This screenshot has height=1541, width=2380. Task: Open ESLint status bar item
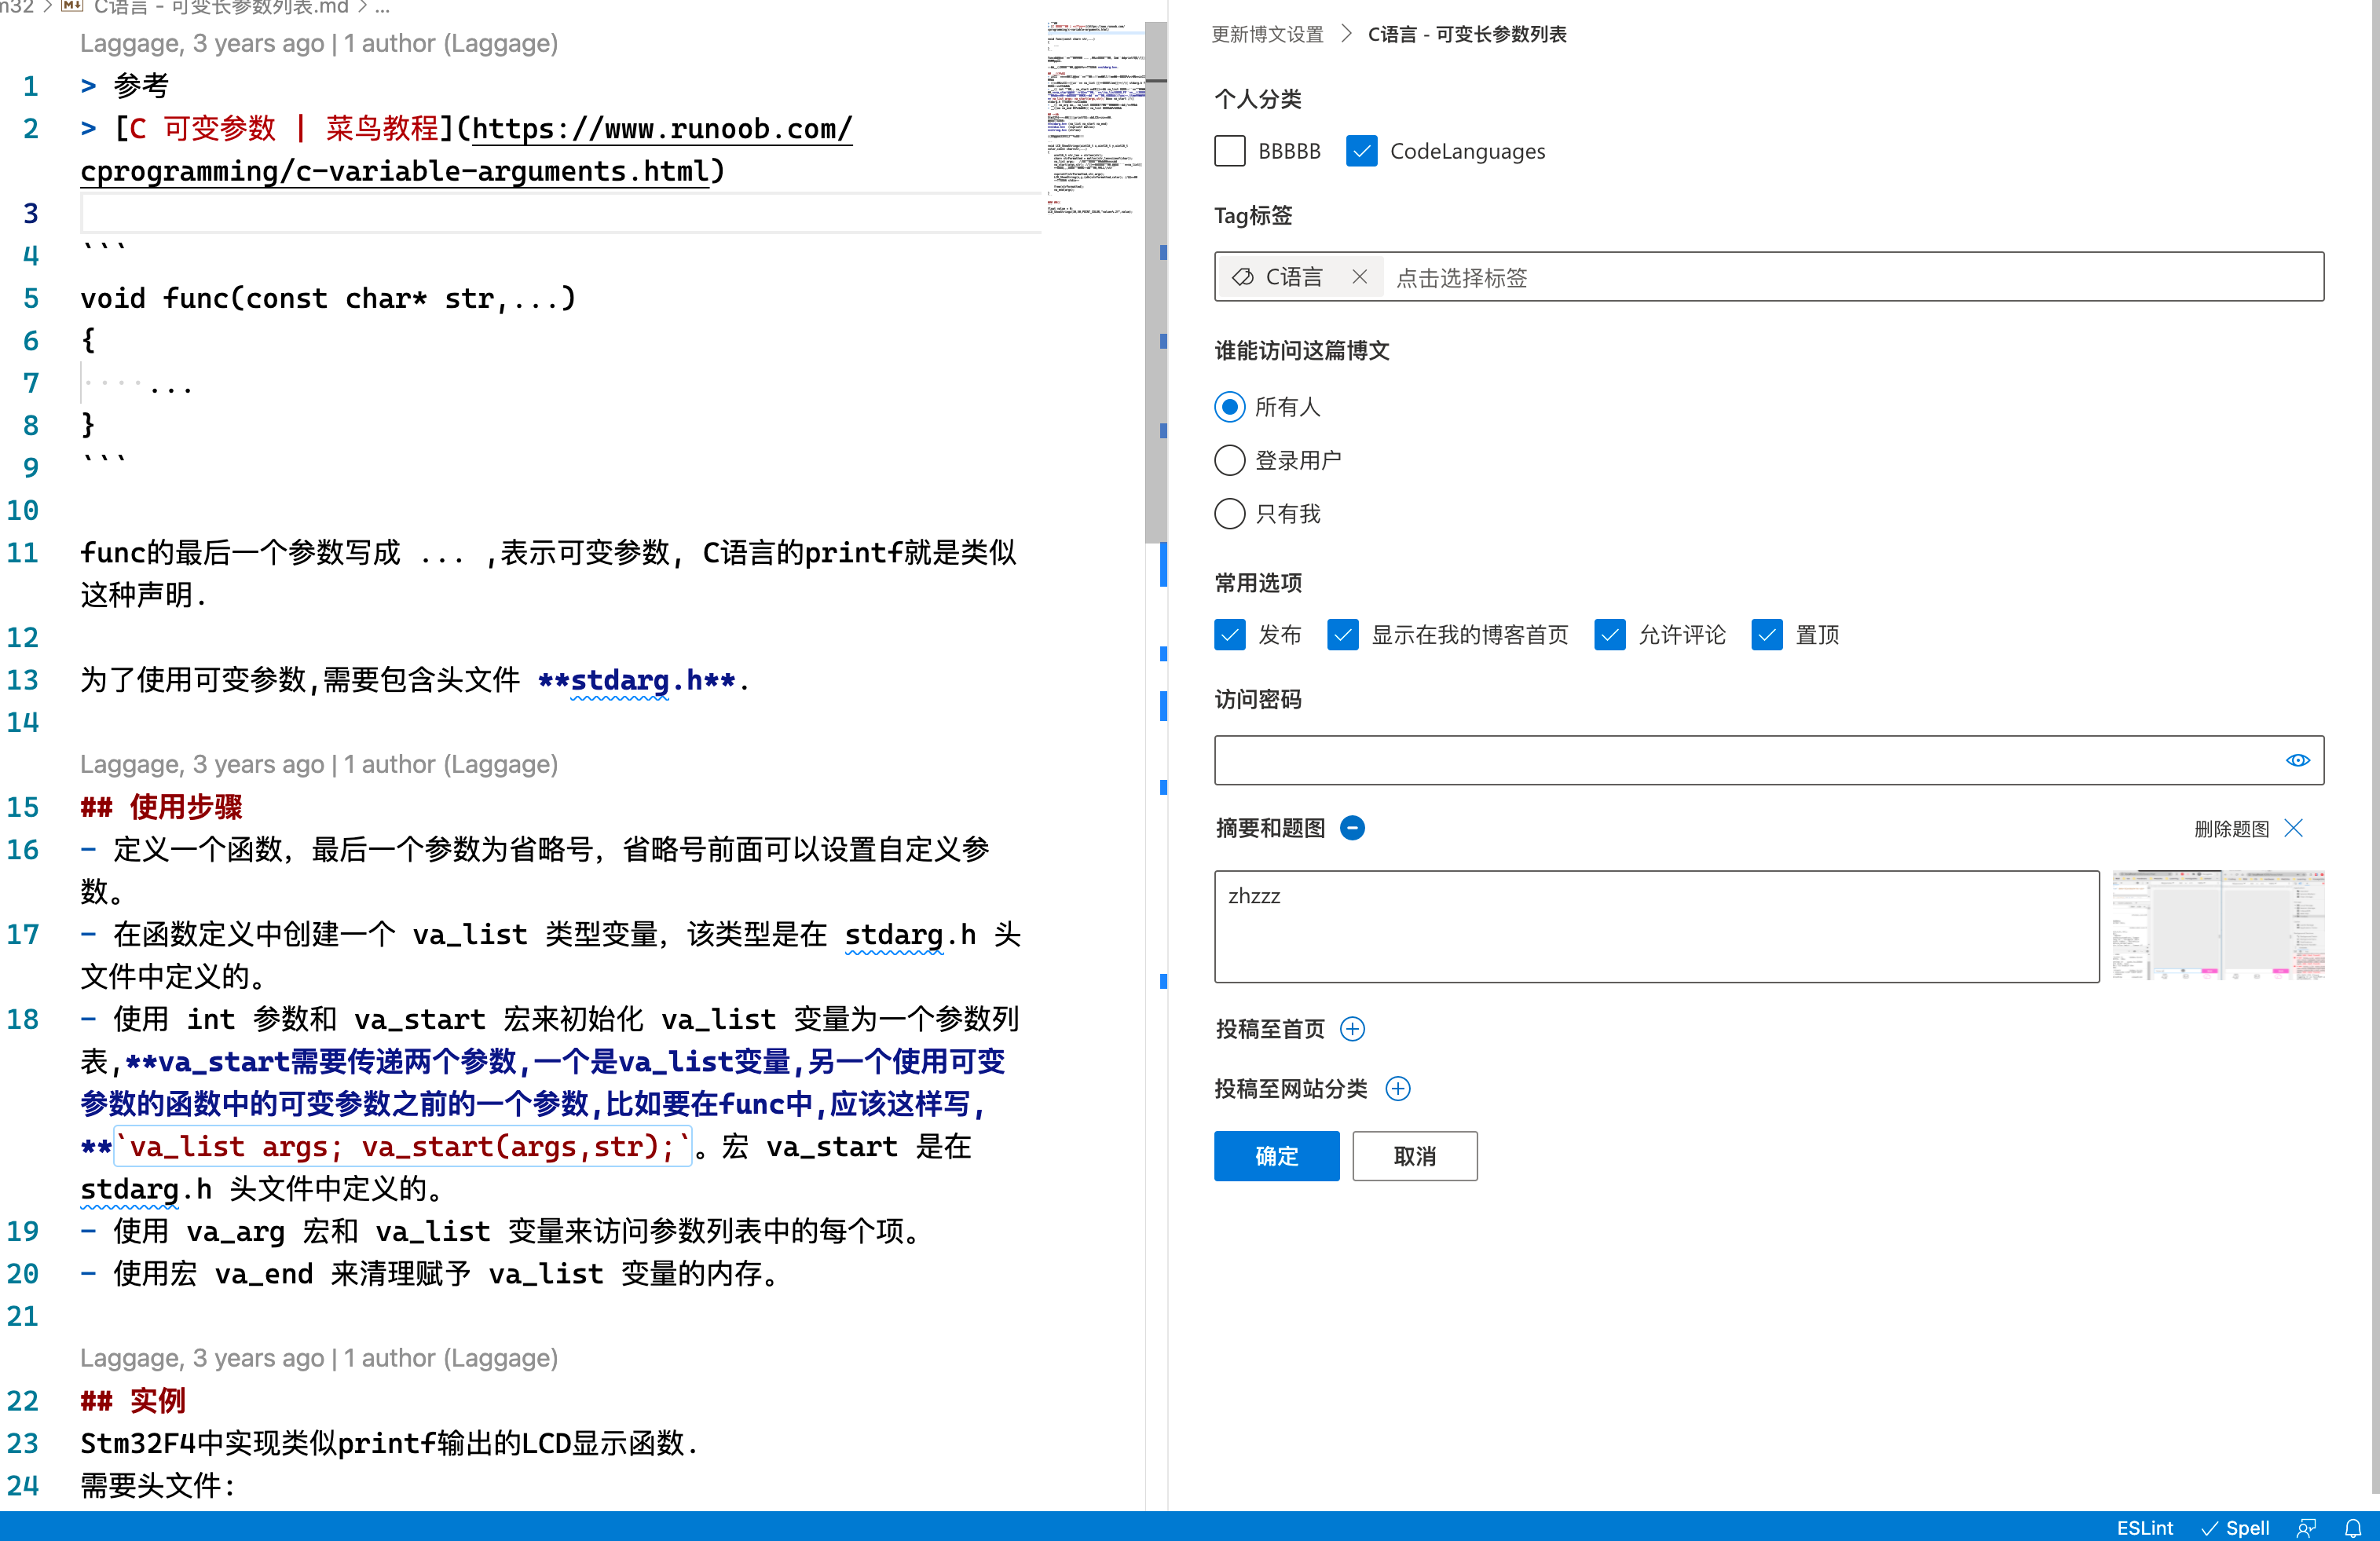click(x=2144, y=1528)
